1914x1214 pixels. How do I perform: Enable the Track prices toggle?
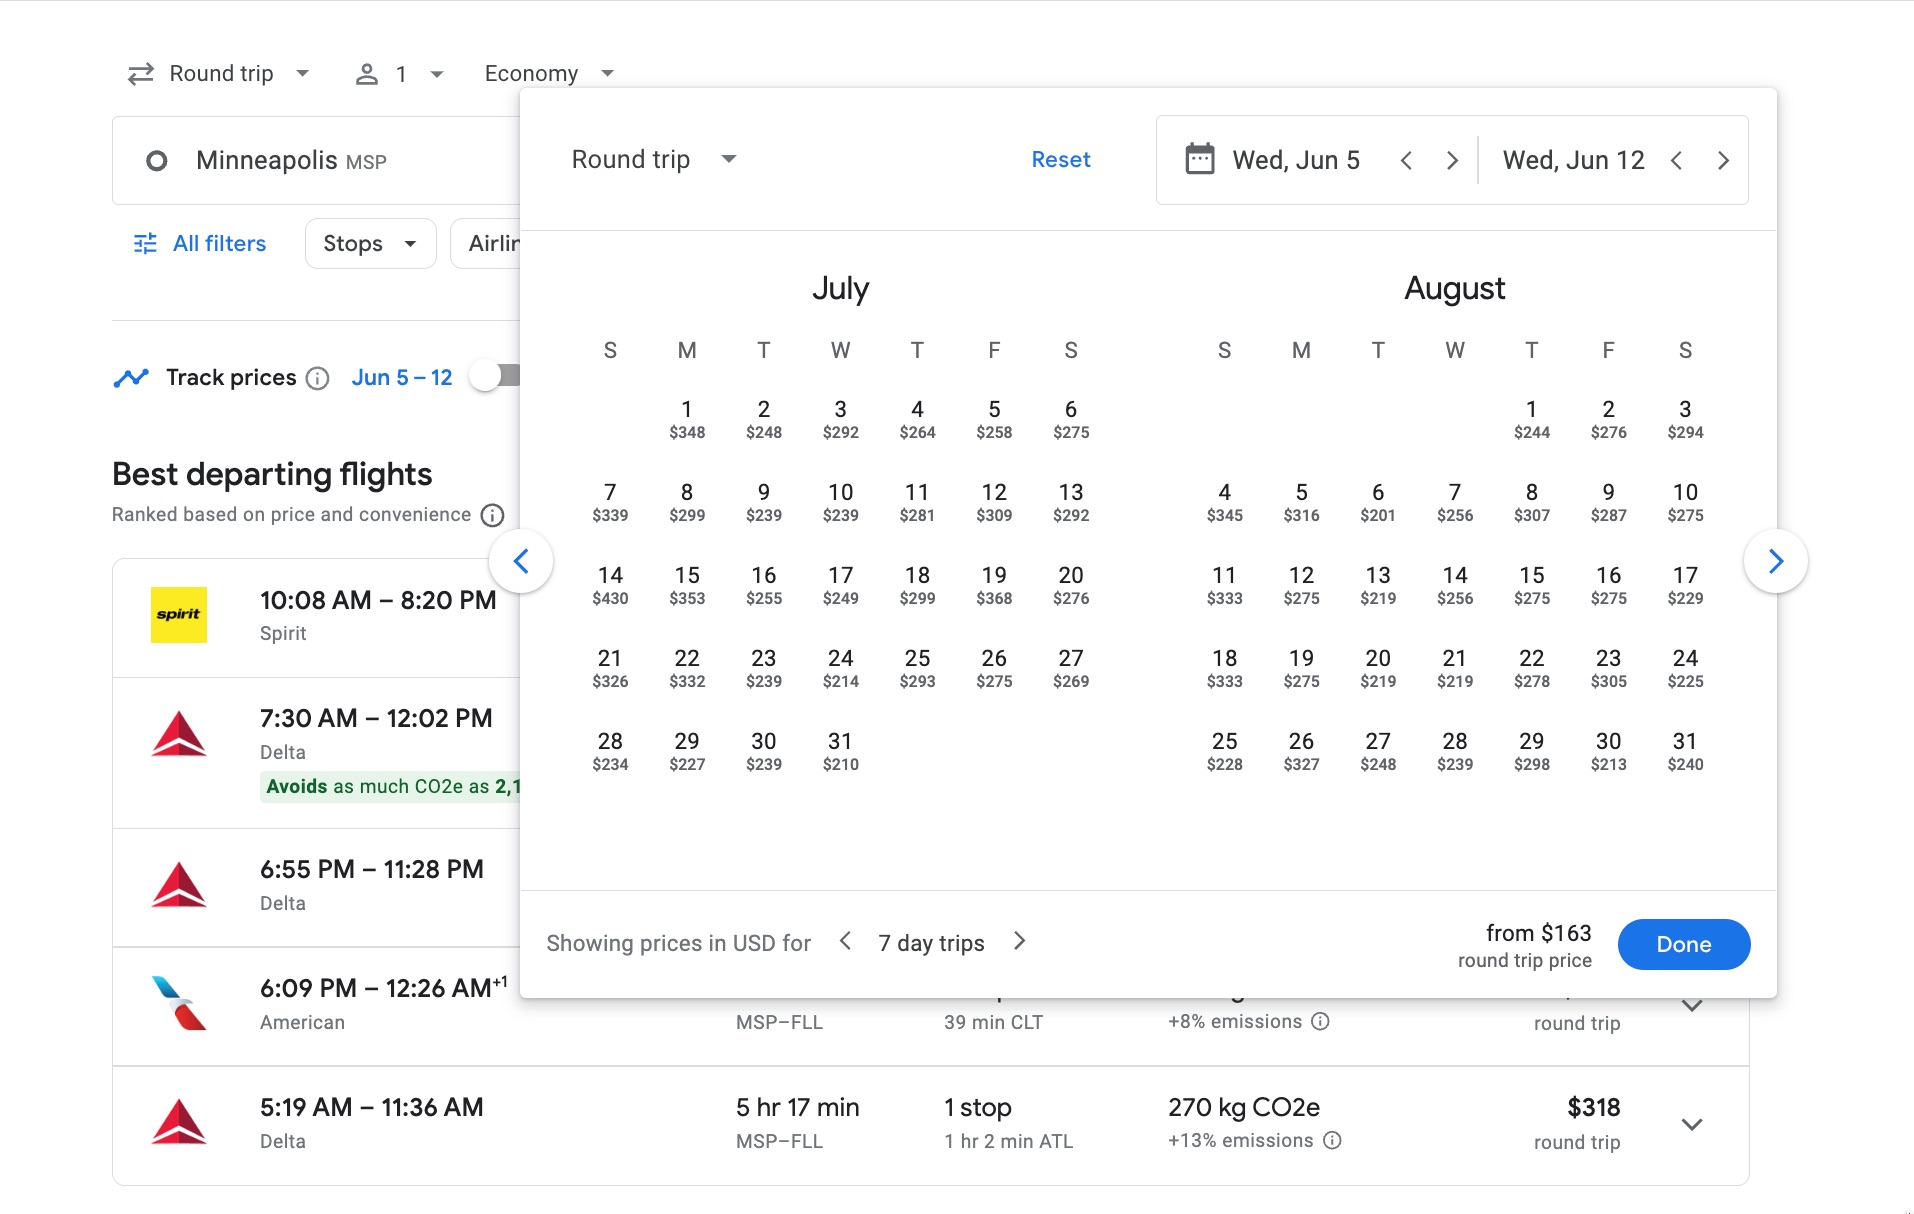[x=497, y=375]
